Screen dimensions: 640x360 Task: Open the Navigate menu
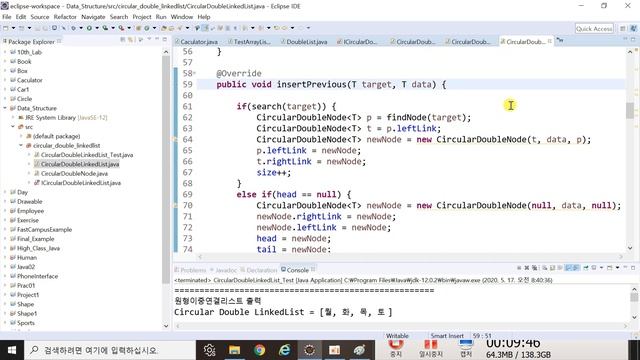(93, 17)
